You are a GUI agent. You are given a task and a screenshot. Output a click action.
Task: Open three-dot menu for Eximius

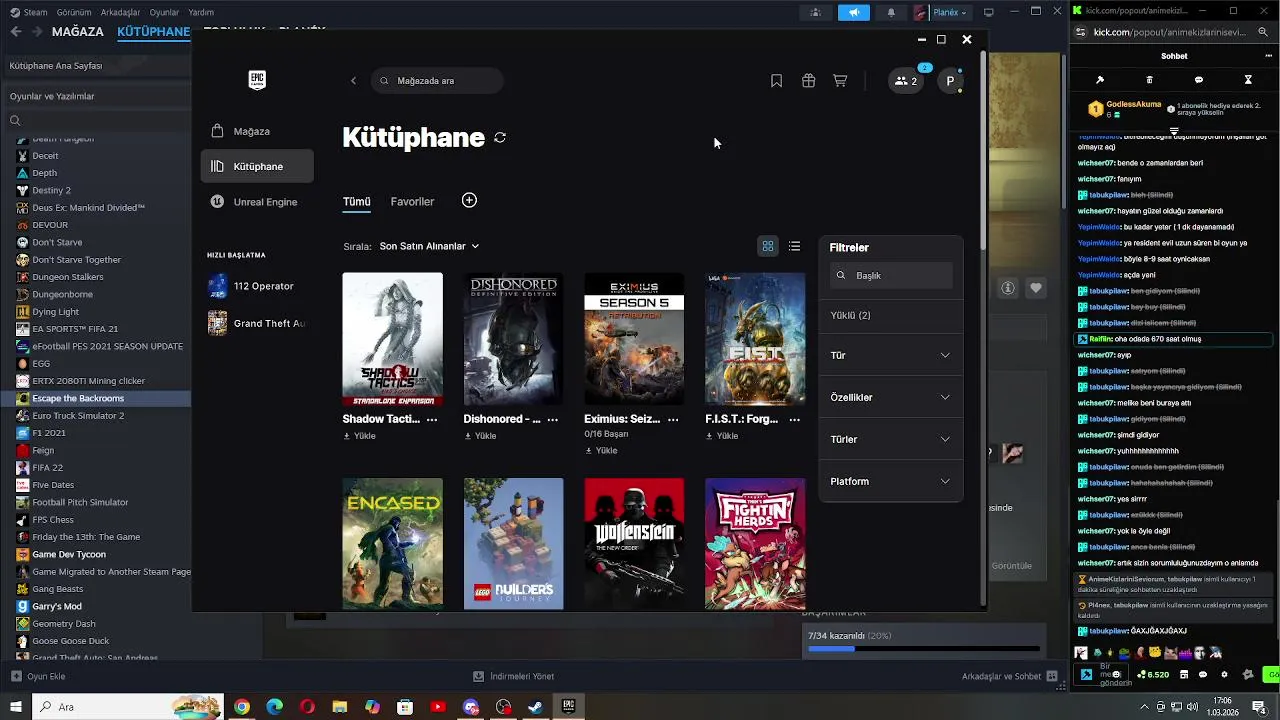pyautogui.click(x=673, y=420)
